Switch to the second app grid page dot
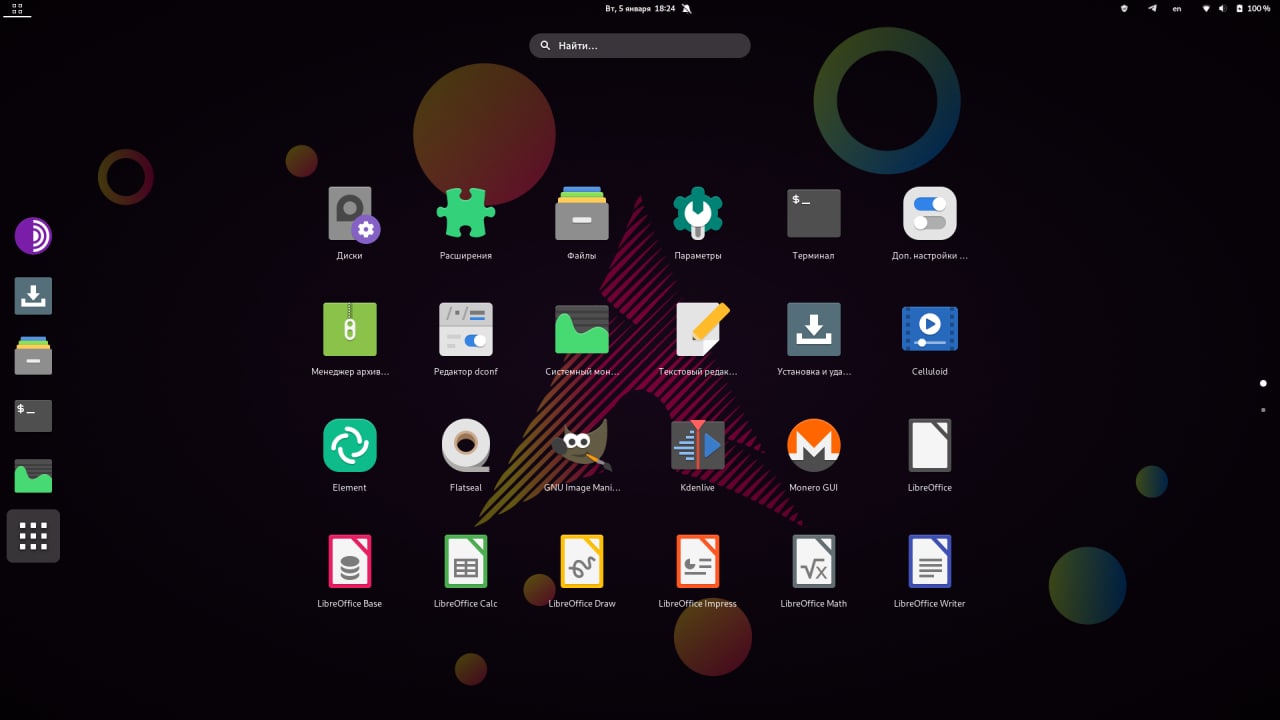The width and height of the screenshot is (1280, 720). (1263, 410)
